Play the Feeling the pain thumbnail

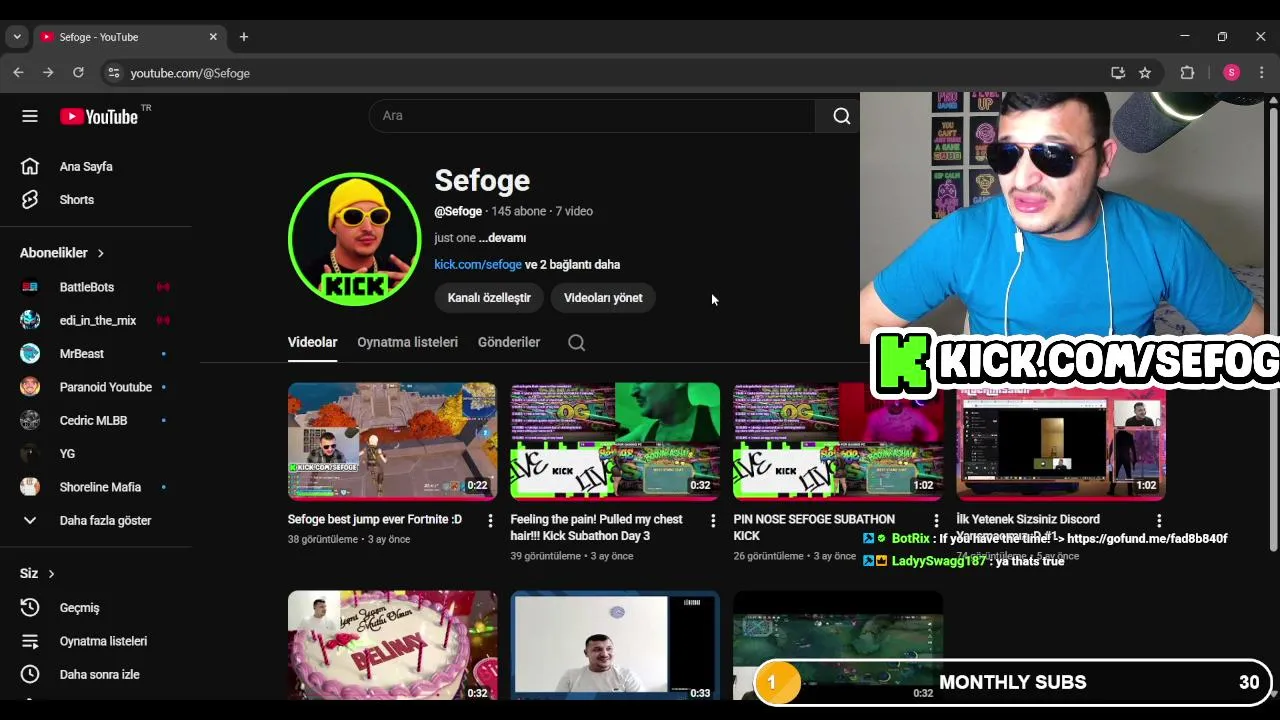coord(615,441)
